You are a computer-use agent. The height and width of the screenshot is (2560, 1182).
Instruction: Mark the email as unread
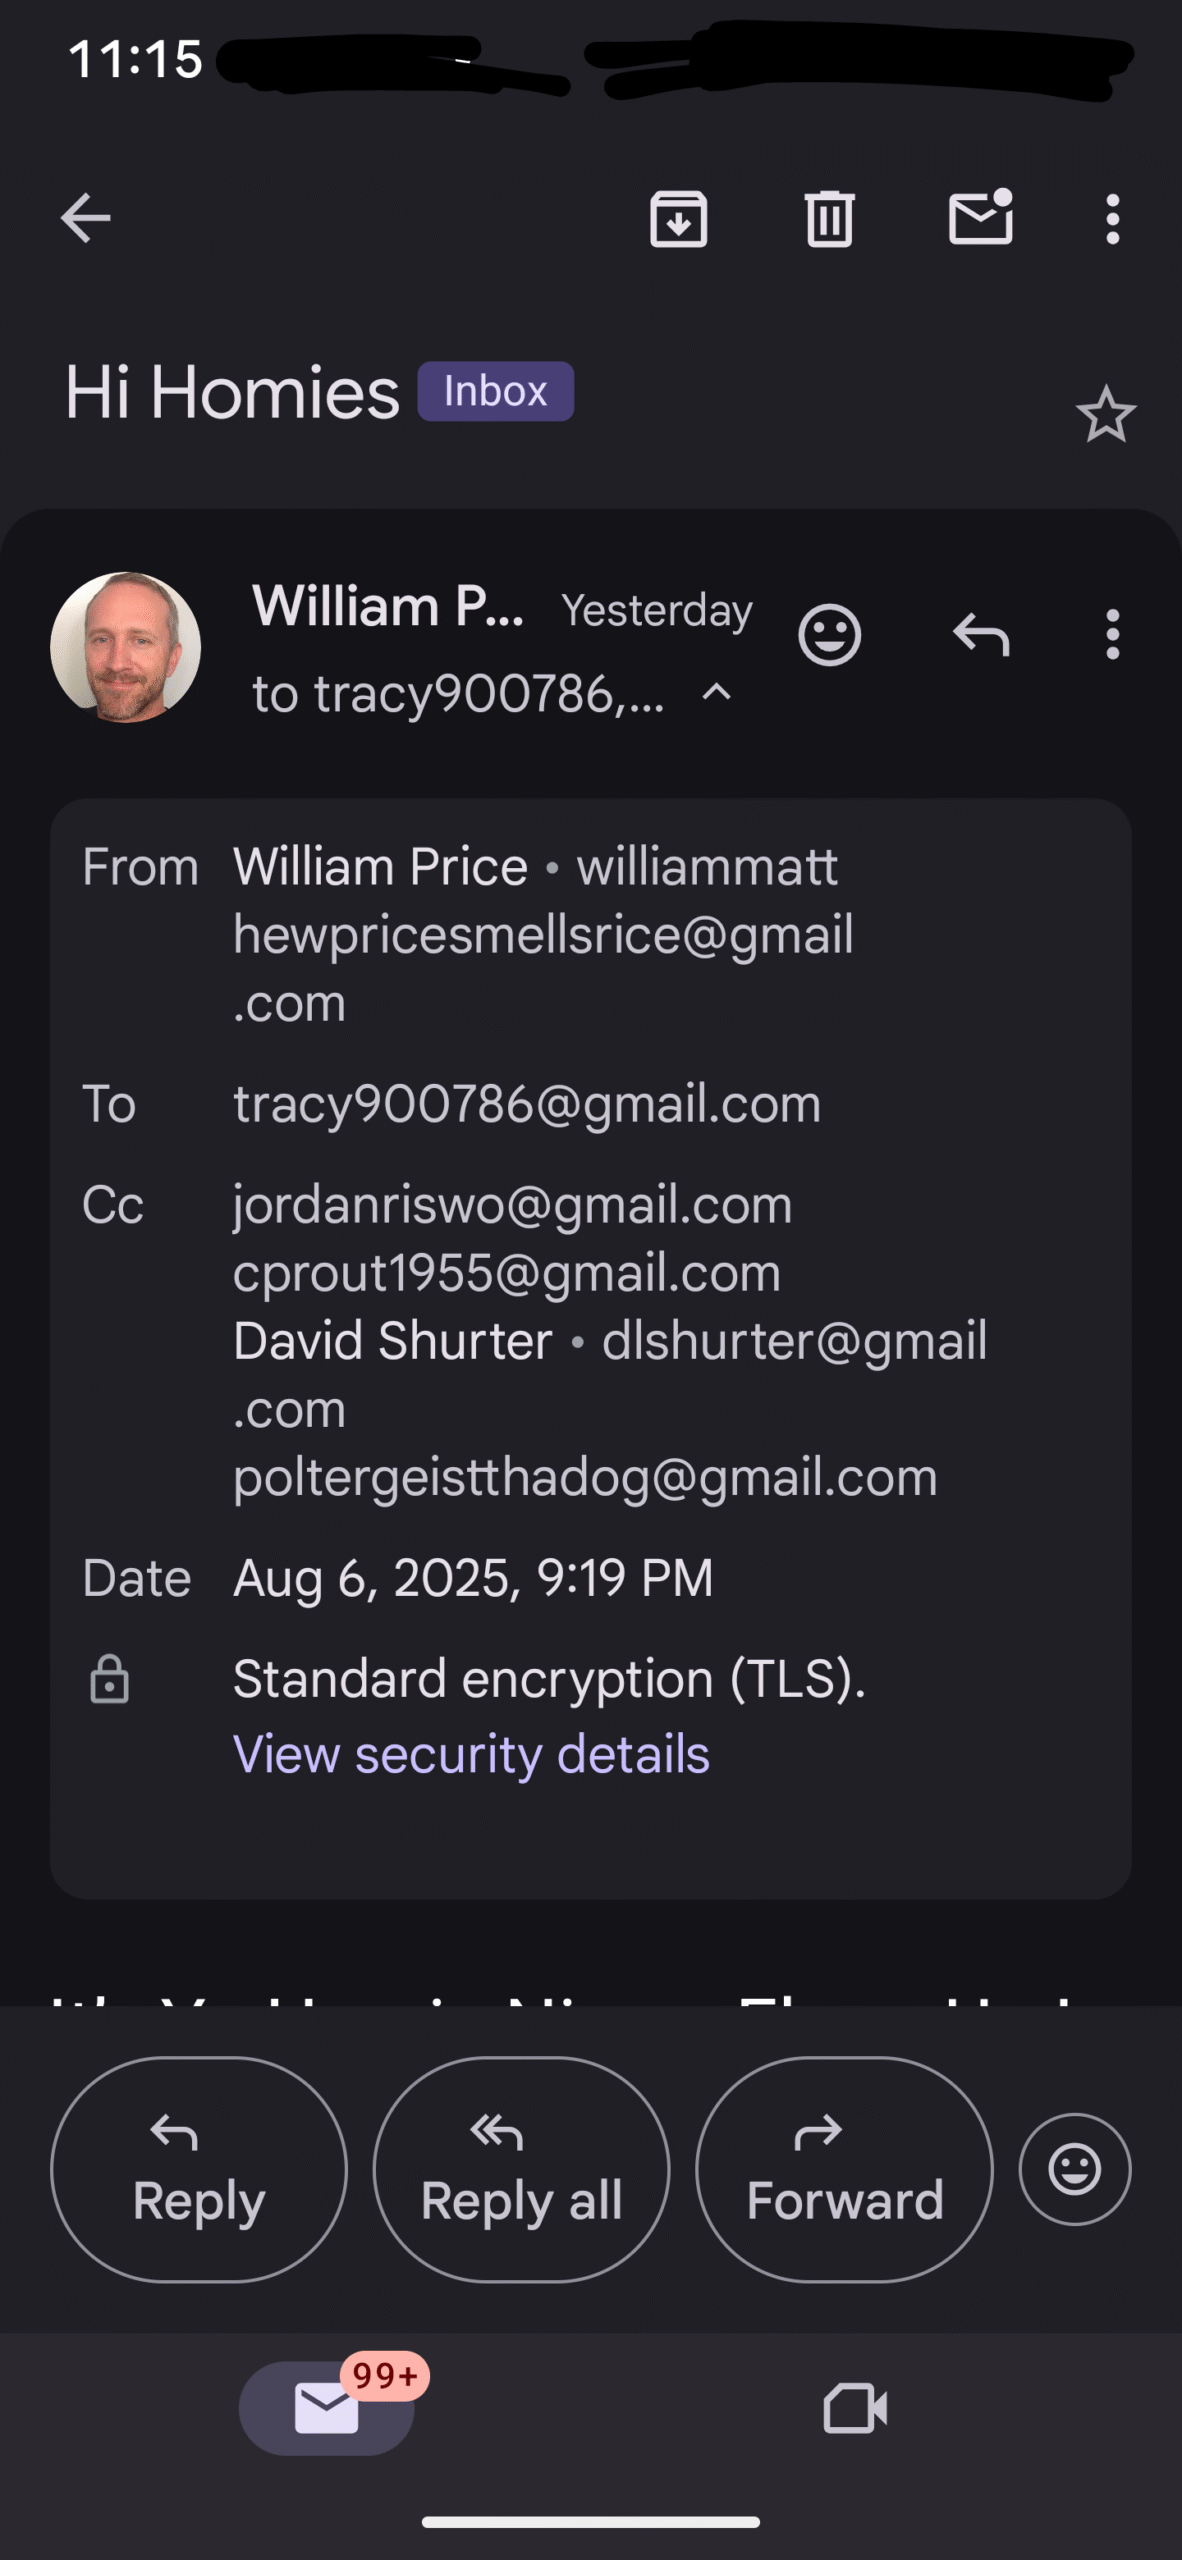coord(981,217)
